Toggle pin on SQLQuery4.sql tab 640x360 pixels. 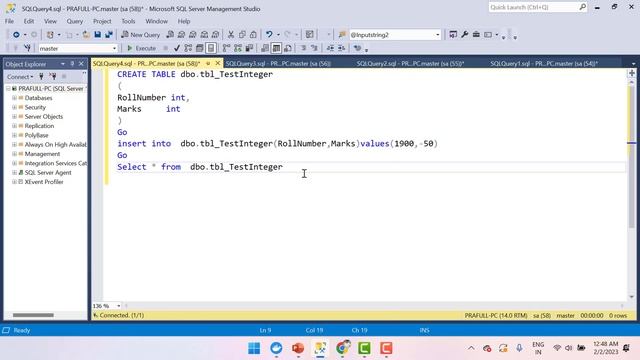coord(208,63)
